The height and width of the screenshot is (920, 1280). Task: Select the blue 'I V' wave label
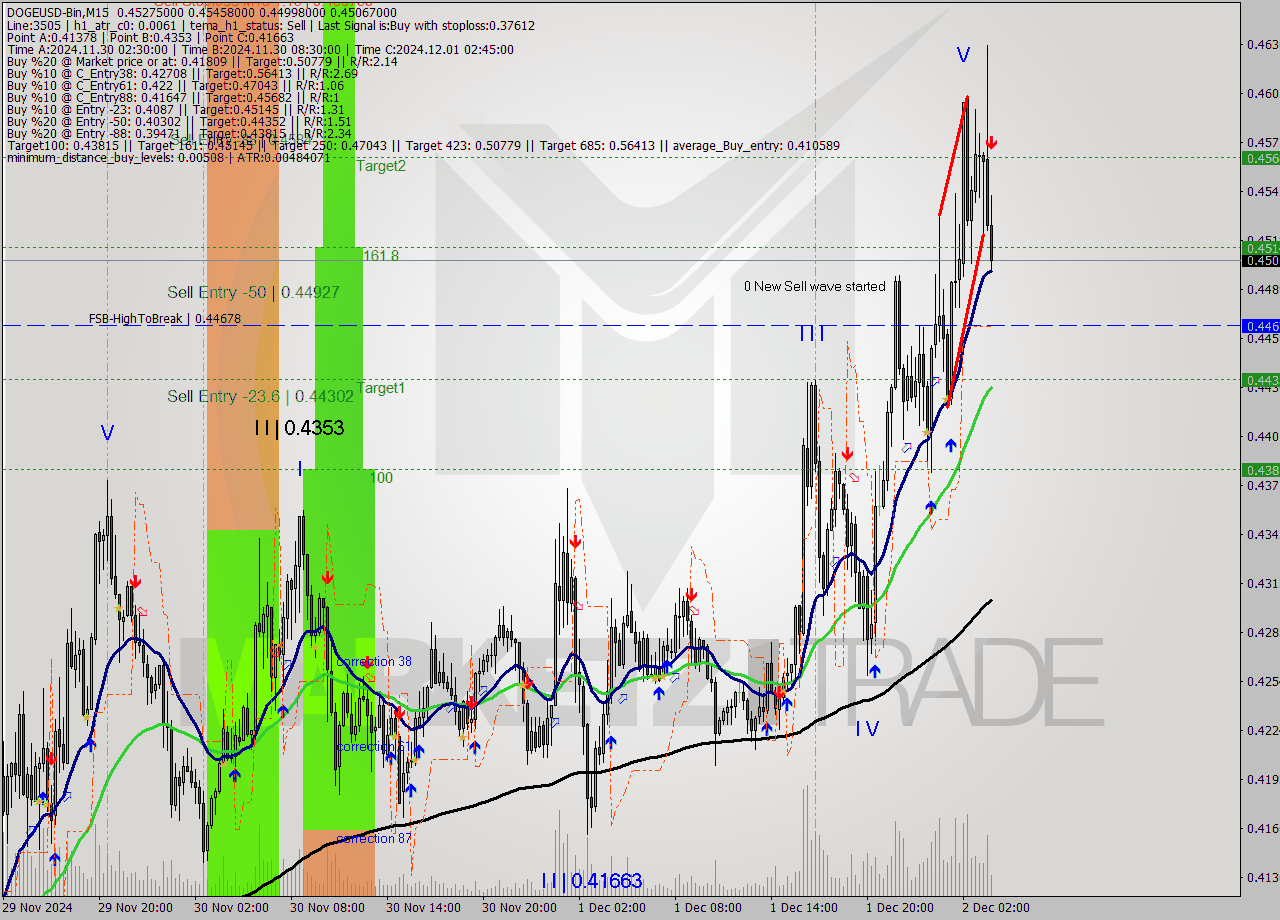pos(867,729)
